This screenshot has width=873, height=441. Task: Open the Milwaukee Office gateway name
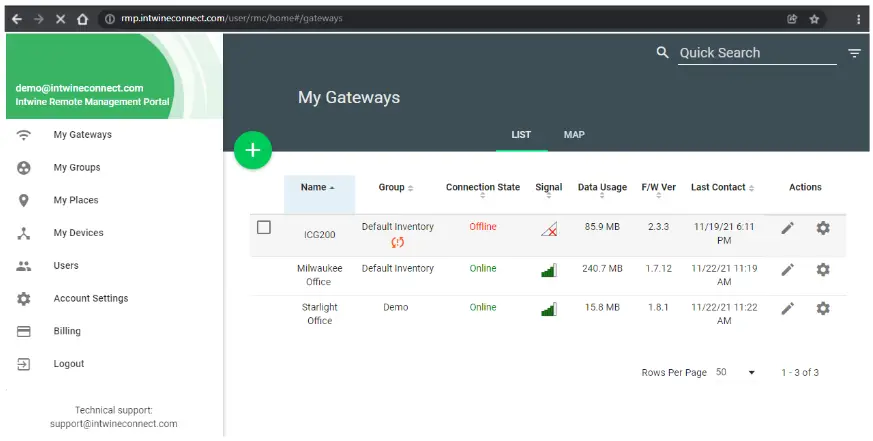[319, 275]
